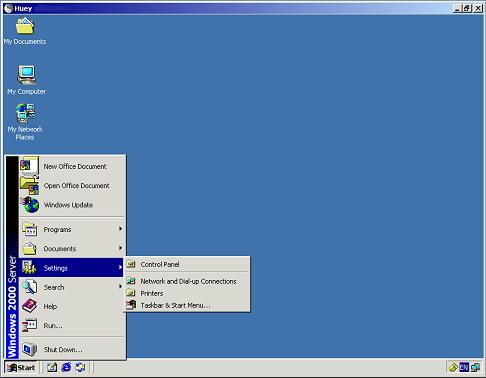Choose Shut Down... in the Start menu
This screenshot has width=486, height=378.
click(x=72, y=349)
